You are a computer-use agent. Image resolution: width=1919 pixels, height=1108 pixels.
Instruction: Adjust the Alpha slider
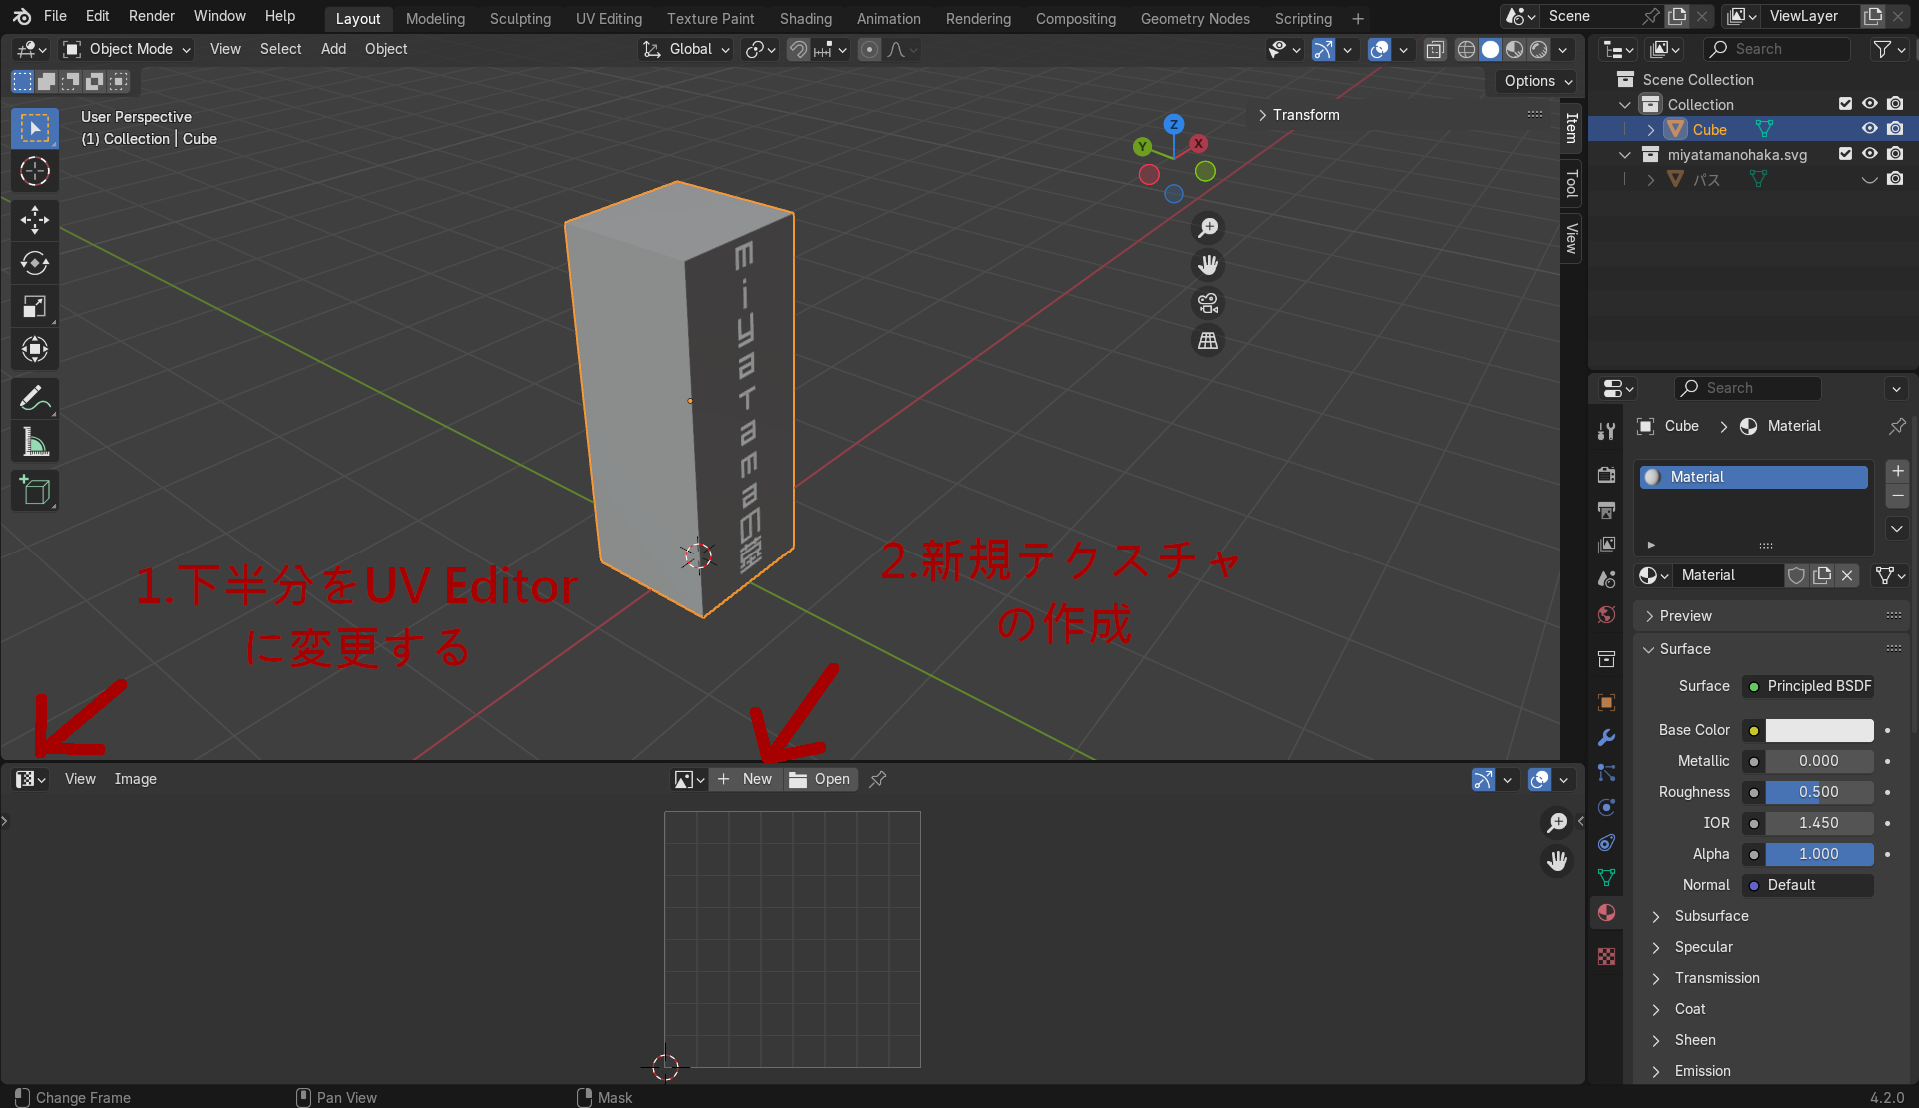click(x=1819, y=854)
